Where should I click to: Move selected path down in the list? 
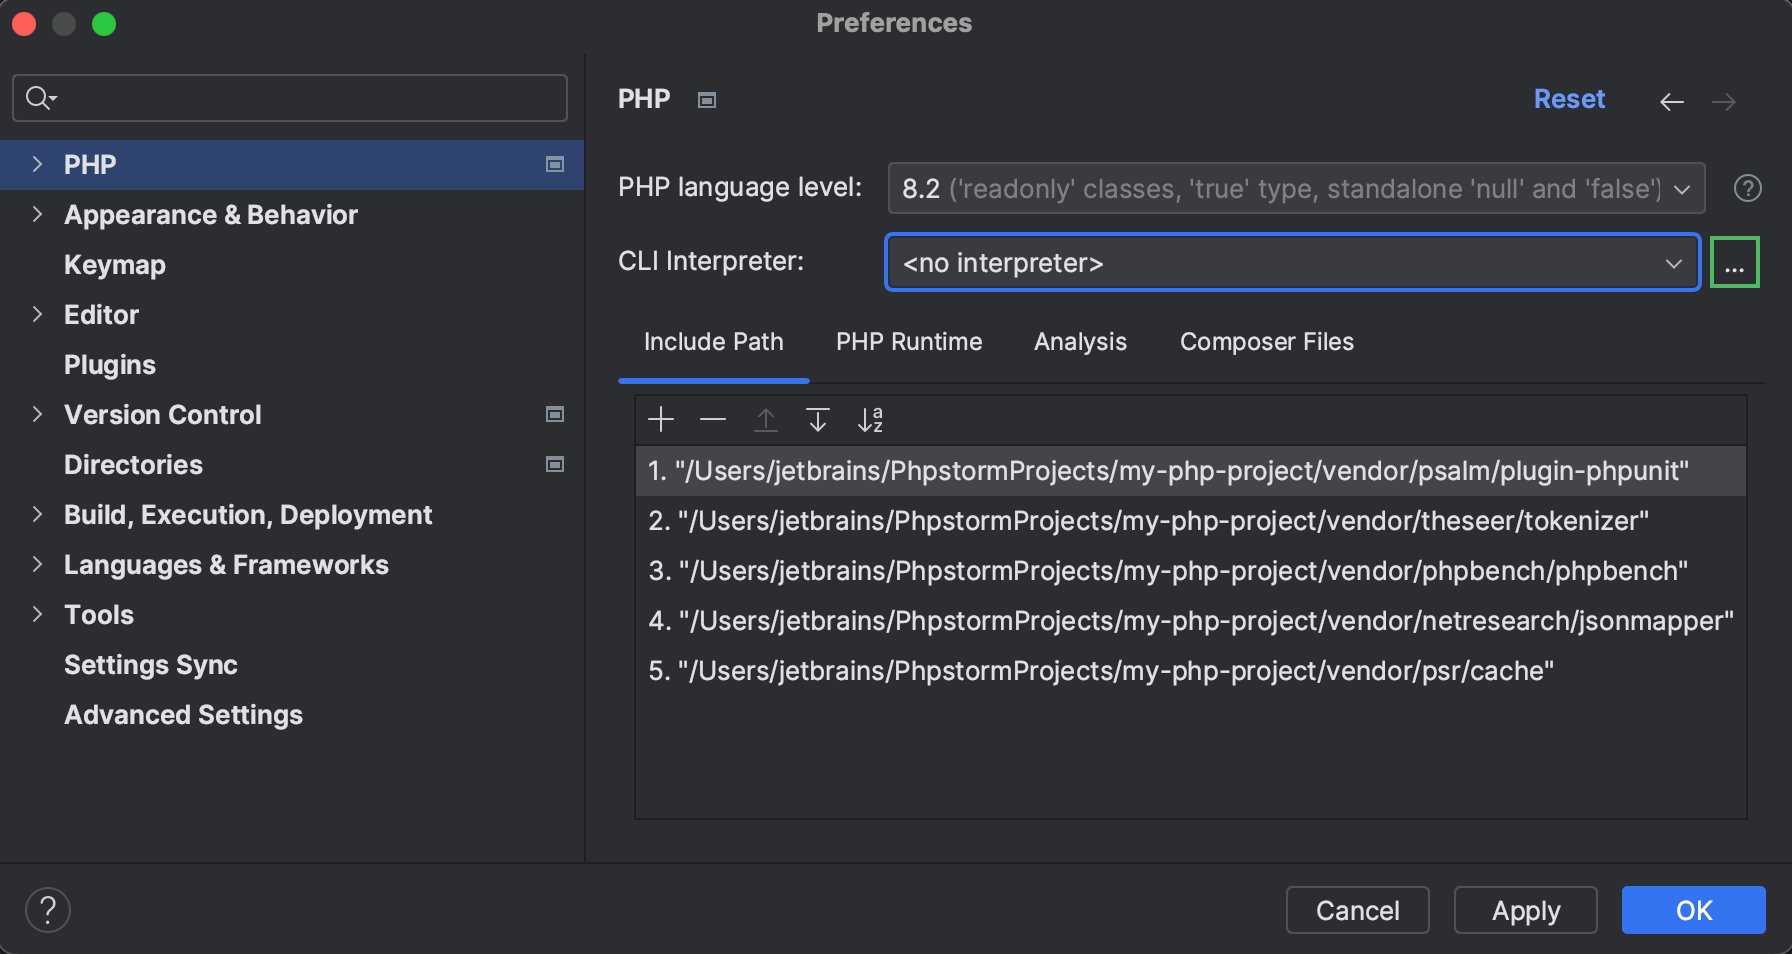[x=818, y=420]
